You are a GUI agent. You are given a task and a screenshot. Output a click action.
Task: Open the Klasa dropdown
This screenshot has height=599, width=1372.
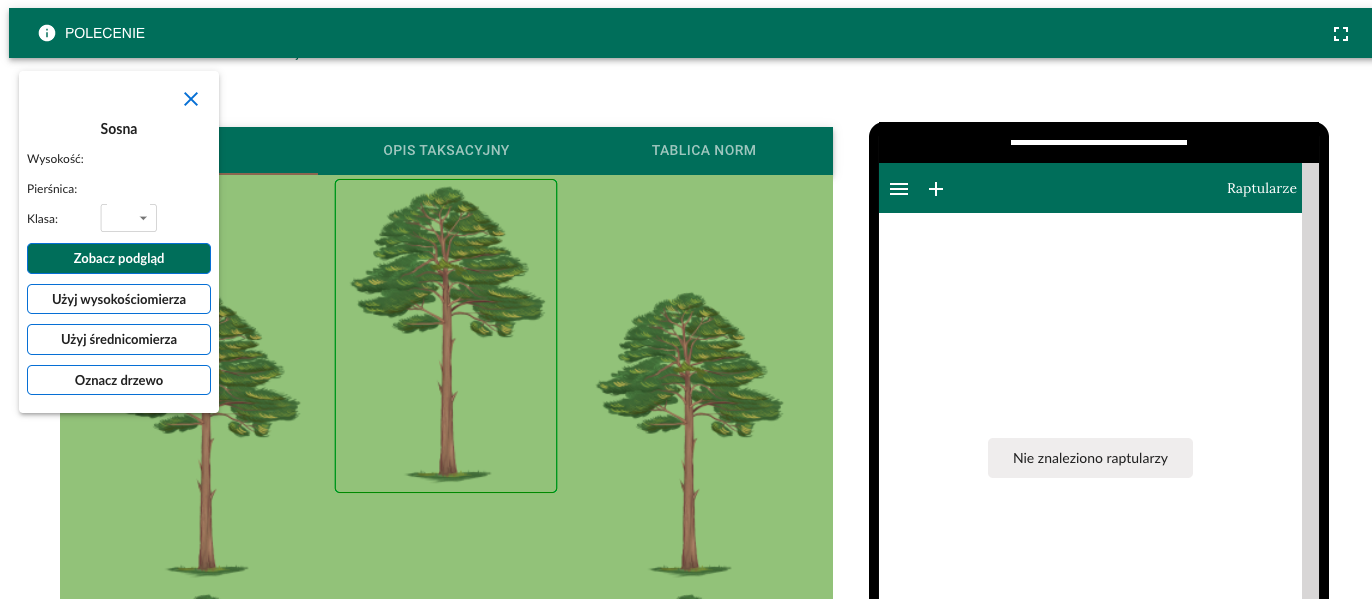[129, 218]
